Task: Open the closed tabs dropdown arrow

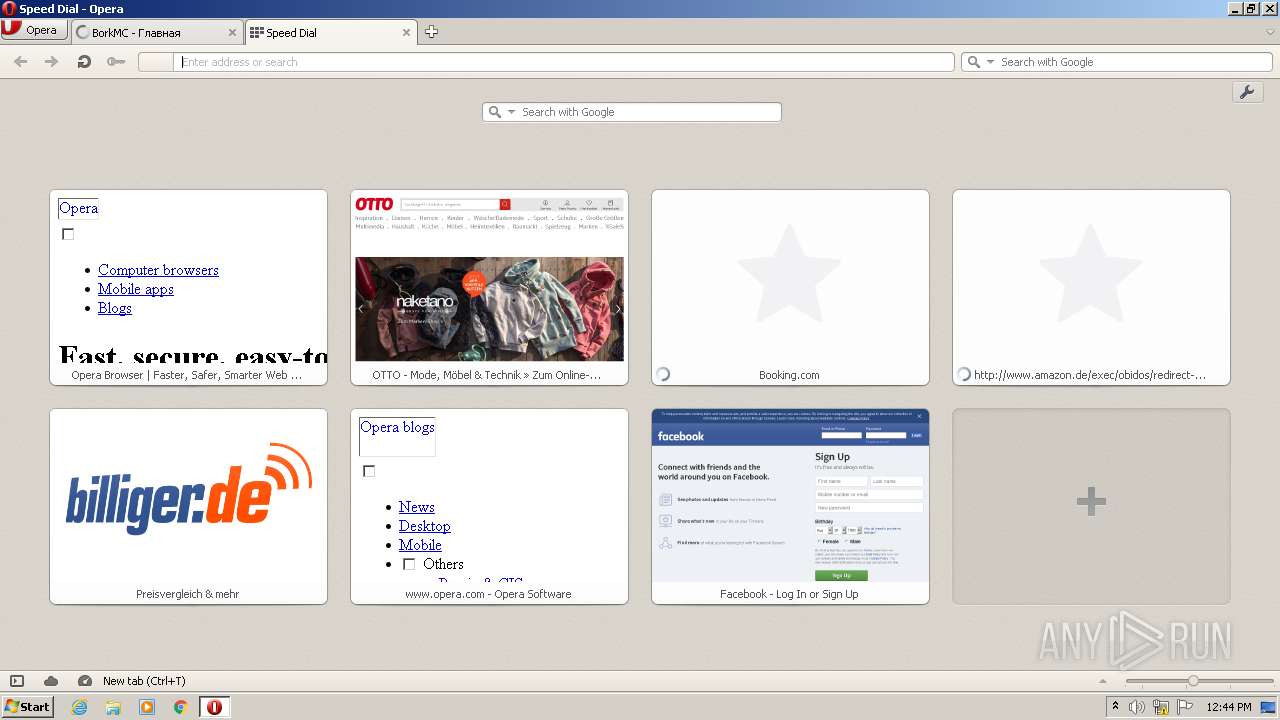Action: pos(1270,32)
